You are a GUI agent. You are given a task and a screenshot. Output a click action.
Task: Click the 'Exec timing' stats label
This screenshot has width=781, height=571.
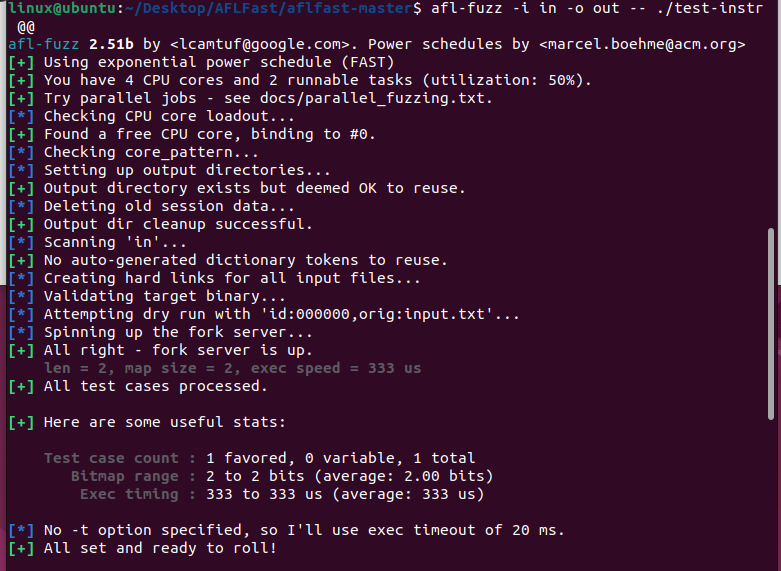click(129, 494)
